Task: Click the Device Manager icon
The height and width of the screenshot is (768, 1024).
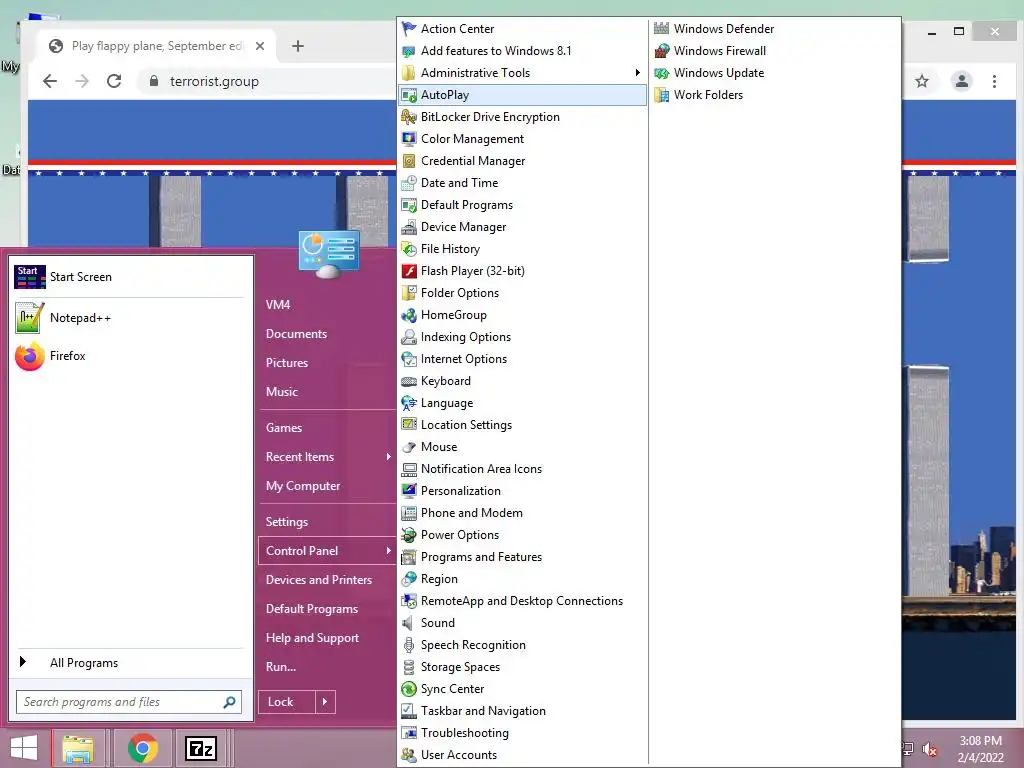Action: (409, 227)
